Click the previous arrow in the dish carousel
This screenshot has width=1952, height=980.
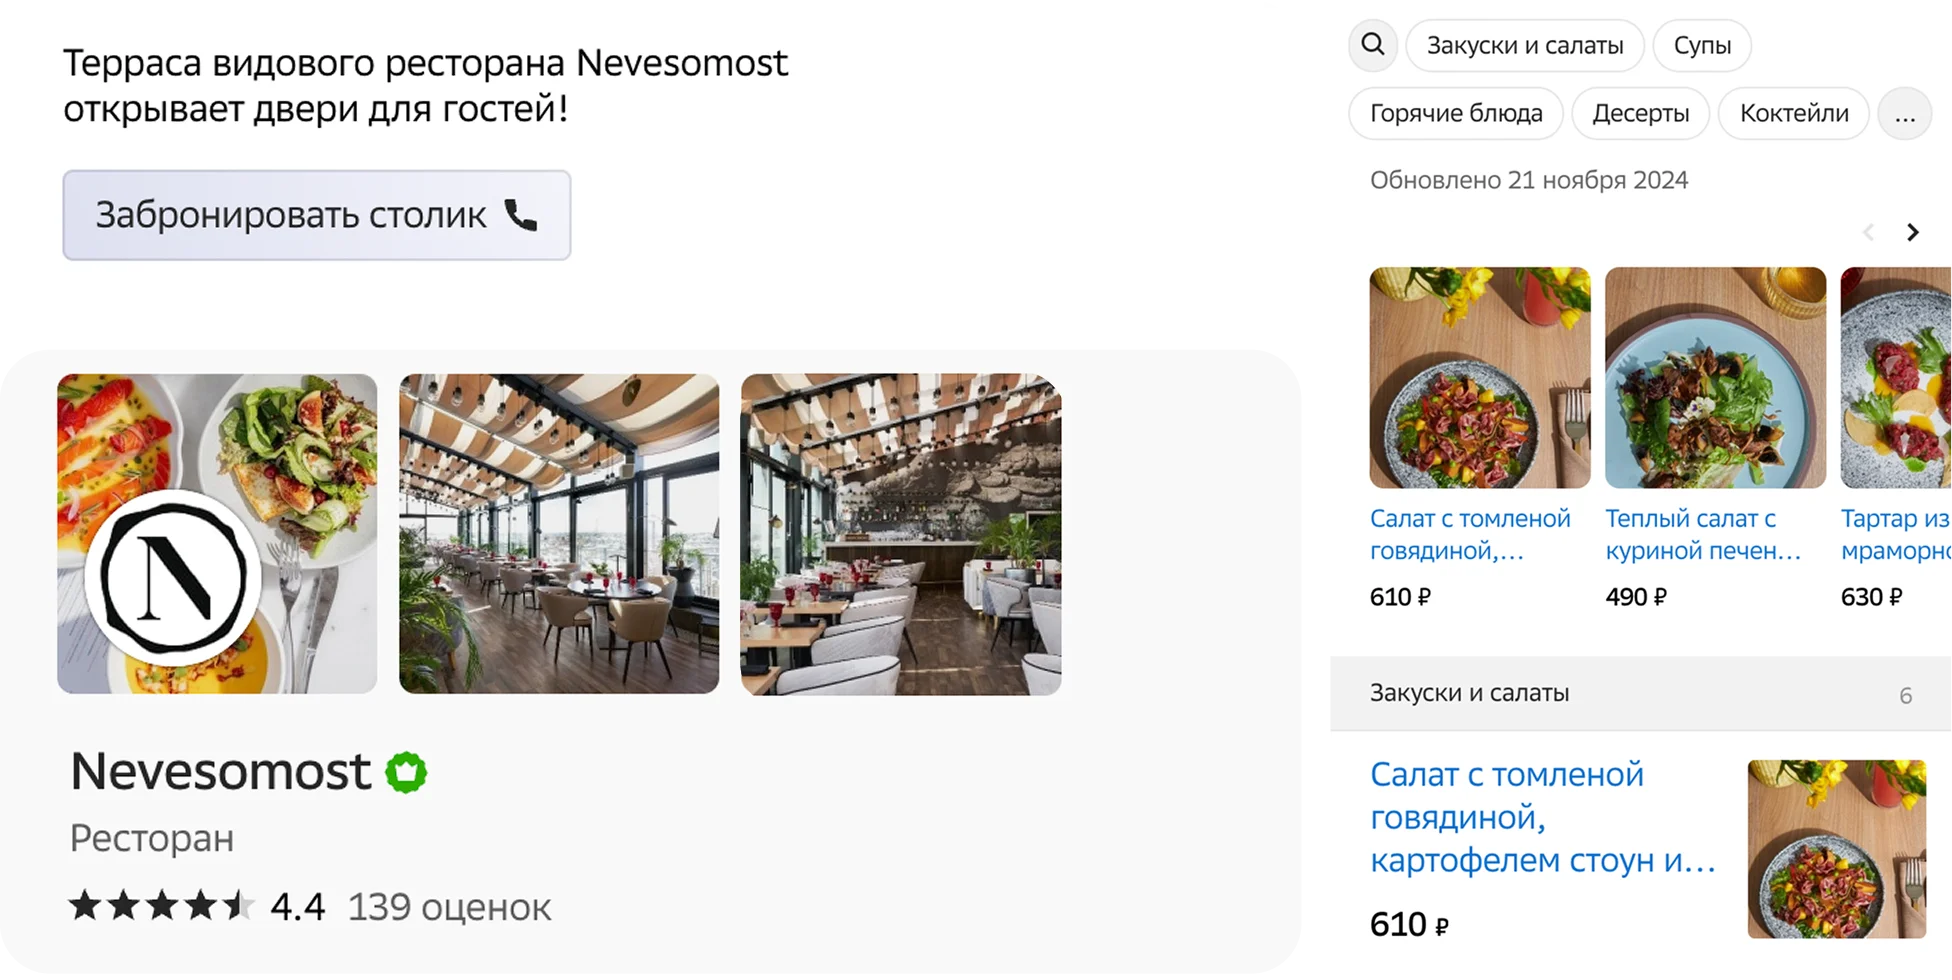coord(1868,233)
